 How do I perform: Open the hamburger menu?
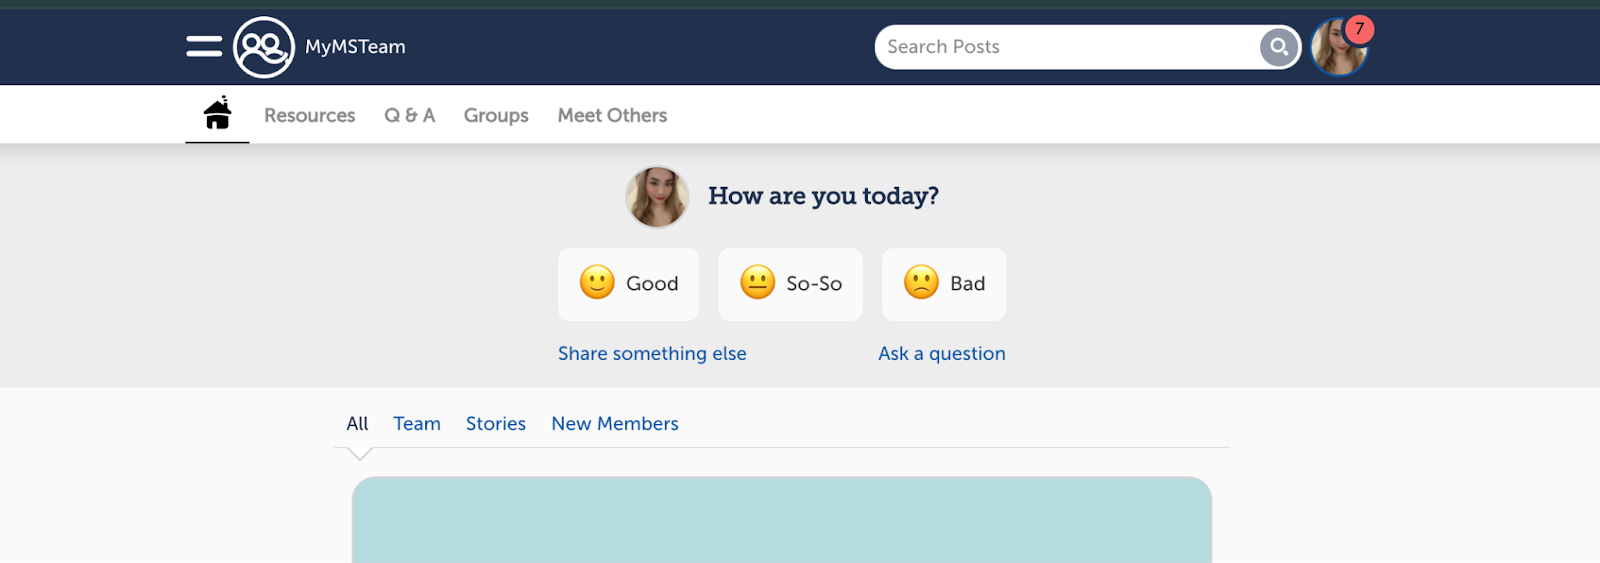point(204,47)
